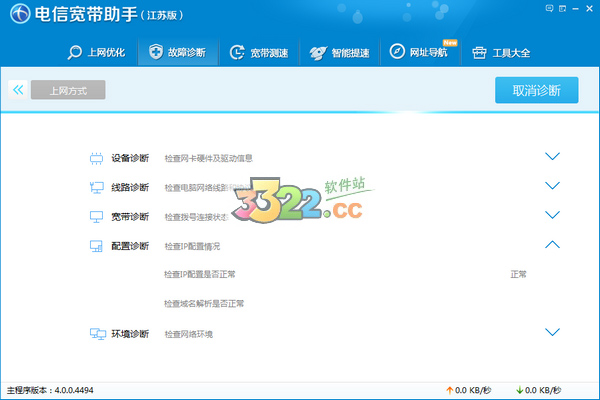Select the 环境诊断 heading
This screenshot has height=400, width=600.
coord(130,334)
